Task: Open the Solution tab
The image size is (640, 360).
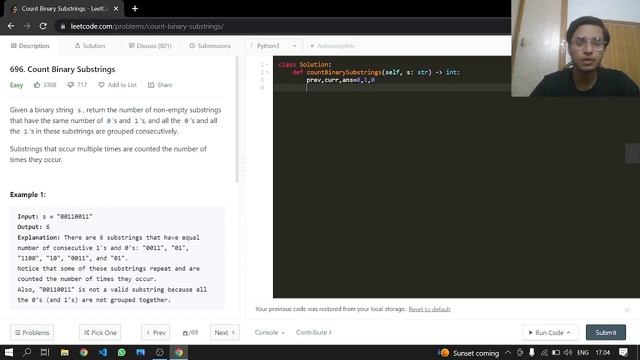Action: pos(90,46)
